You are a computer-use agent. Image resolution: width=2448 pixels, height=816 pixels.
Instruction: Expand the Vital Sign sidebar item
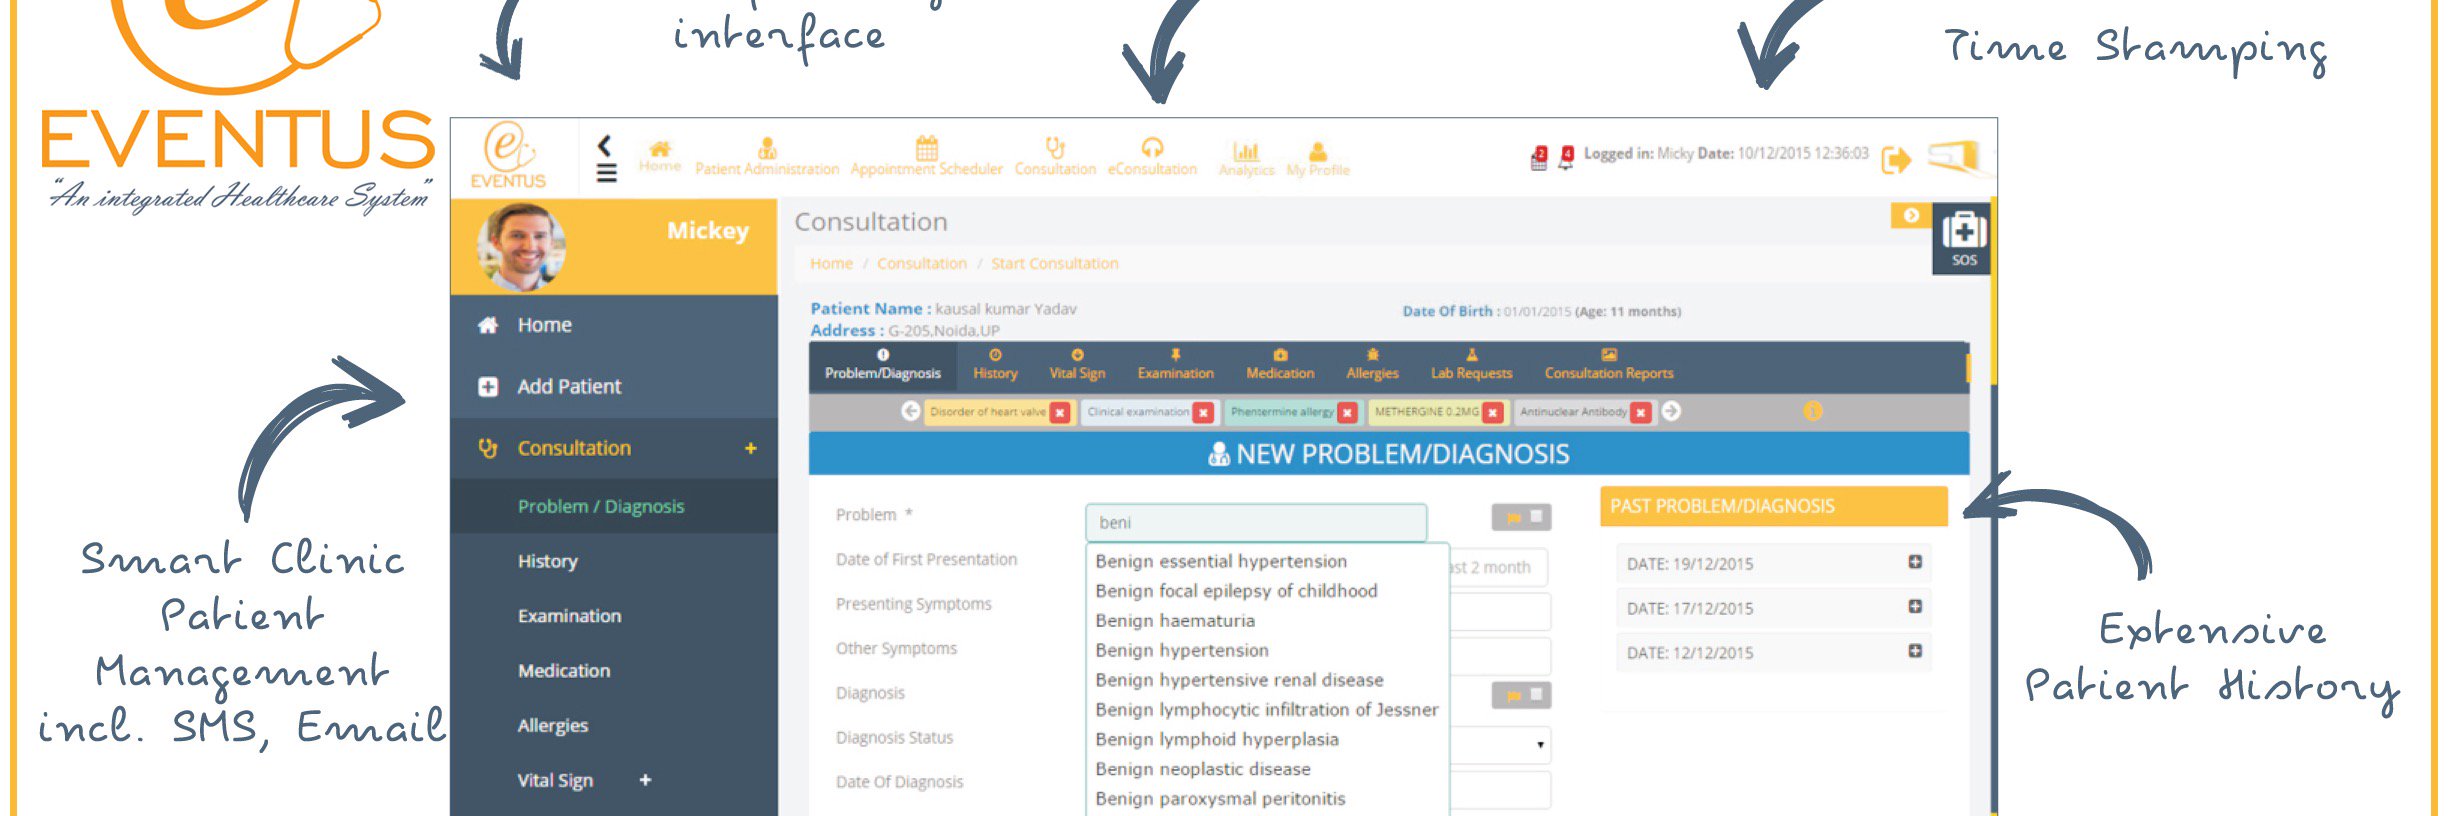(645, 780)
